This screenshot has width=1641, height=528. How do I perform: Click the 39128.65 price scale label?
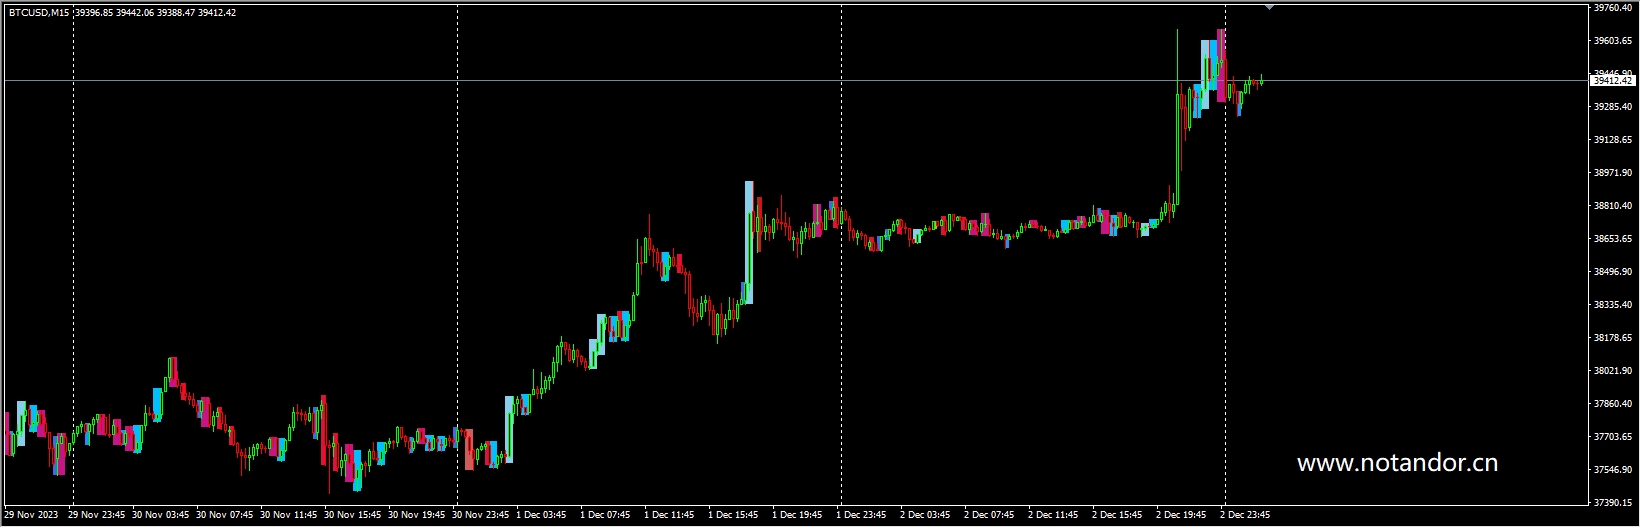1612,140
